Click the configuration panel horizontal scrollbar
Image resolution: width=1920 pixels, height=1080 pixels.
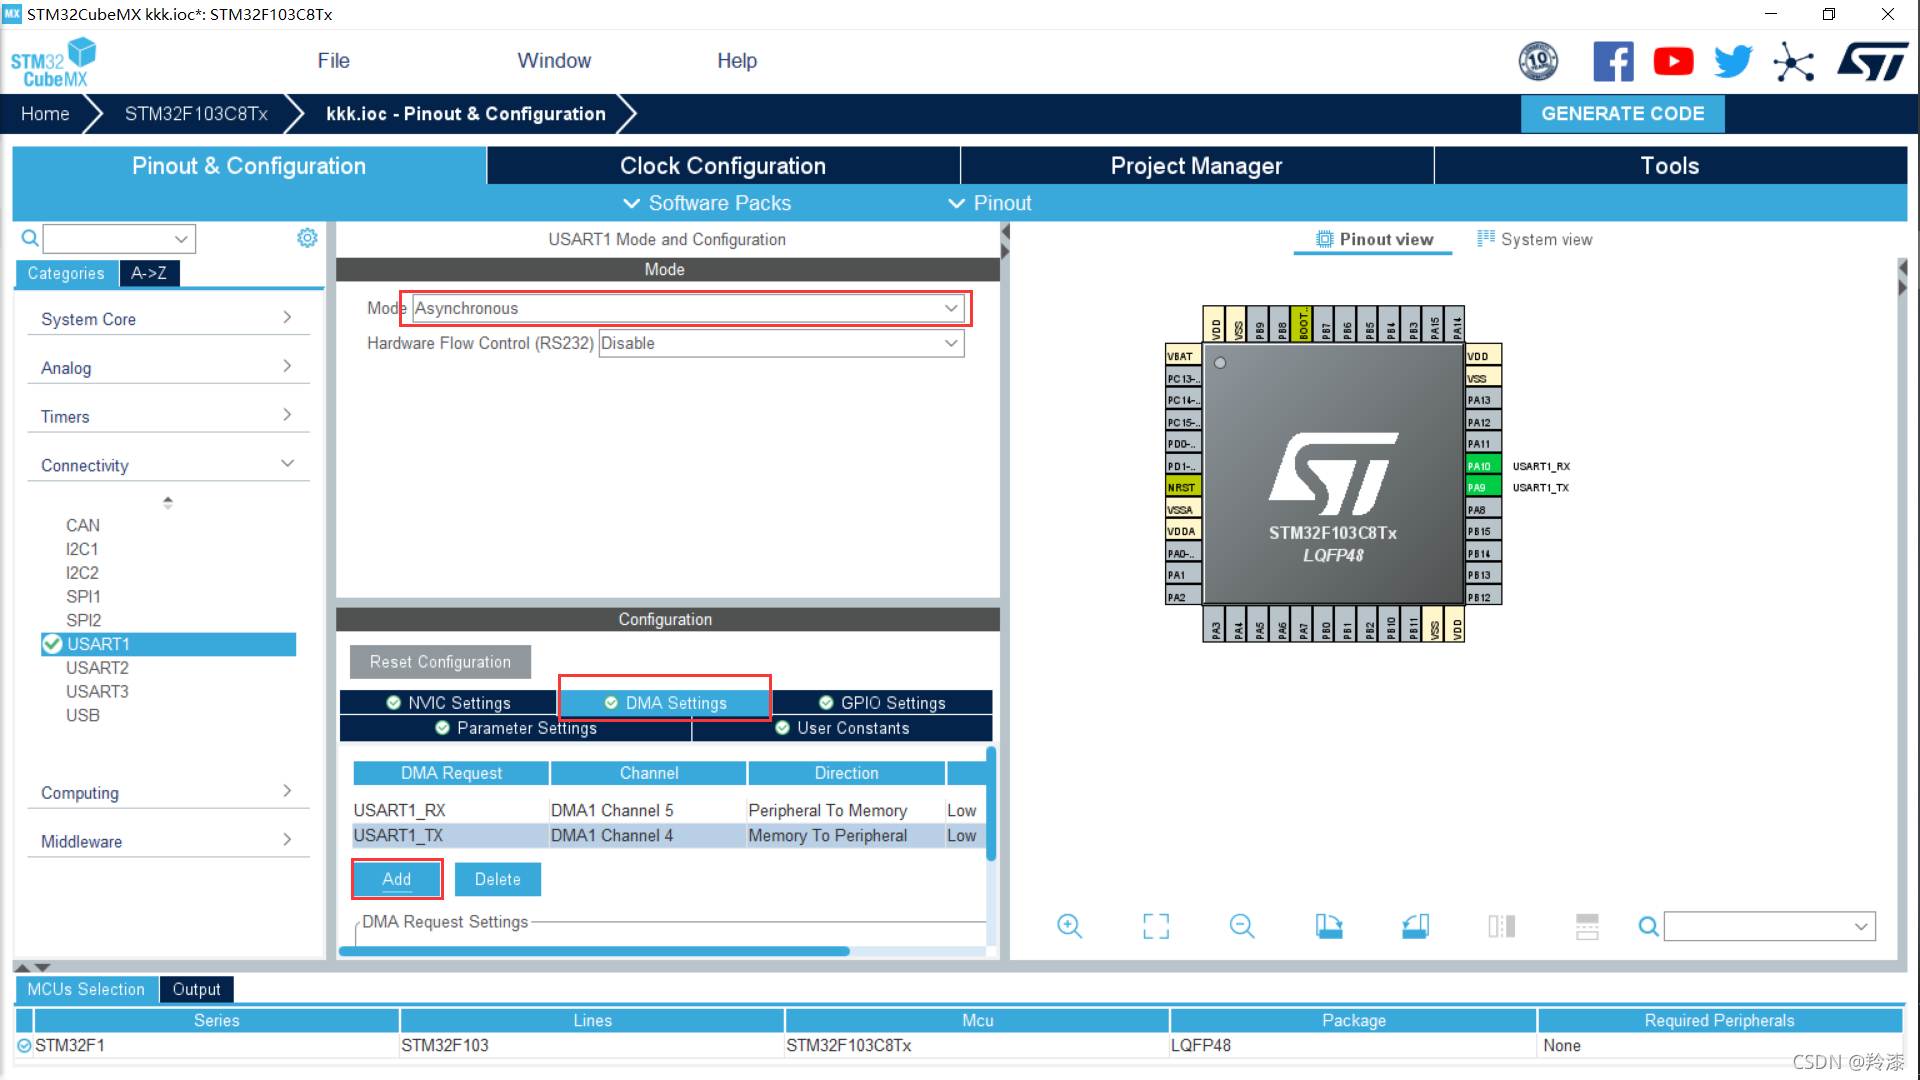[594, 951]
